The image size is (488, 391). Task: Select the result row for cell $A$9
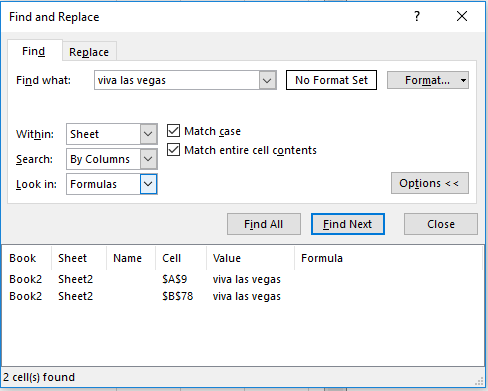[243, 279]
